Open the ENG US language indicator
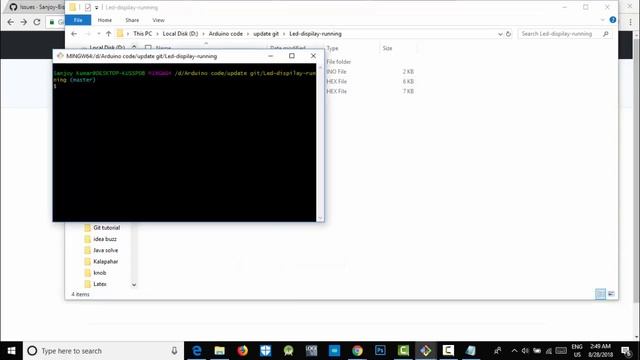640x360 pixels. click(577, 351)
